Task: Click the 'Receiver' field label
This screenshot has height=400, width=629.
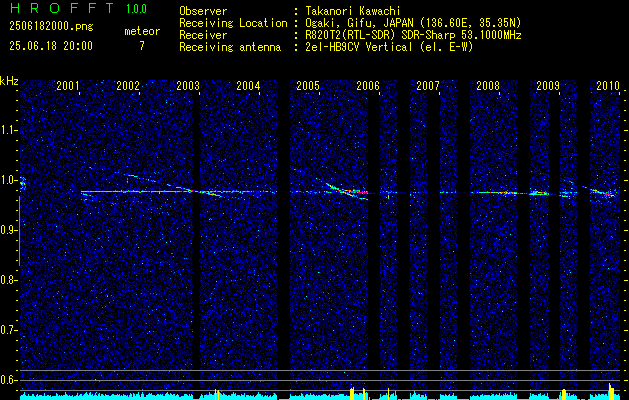Action: click(x=203, y=35)
